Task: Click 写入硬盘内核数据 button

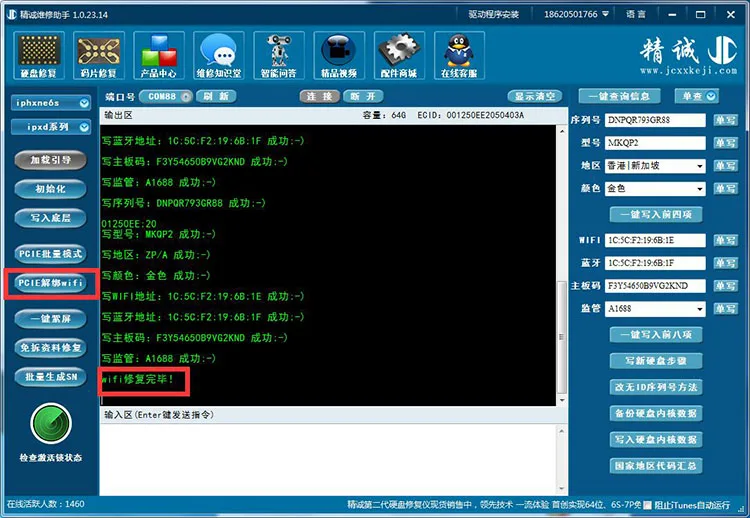Action: [x=656, y=440]
